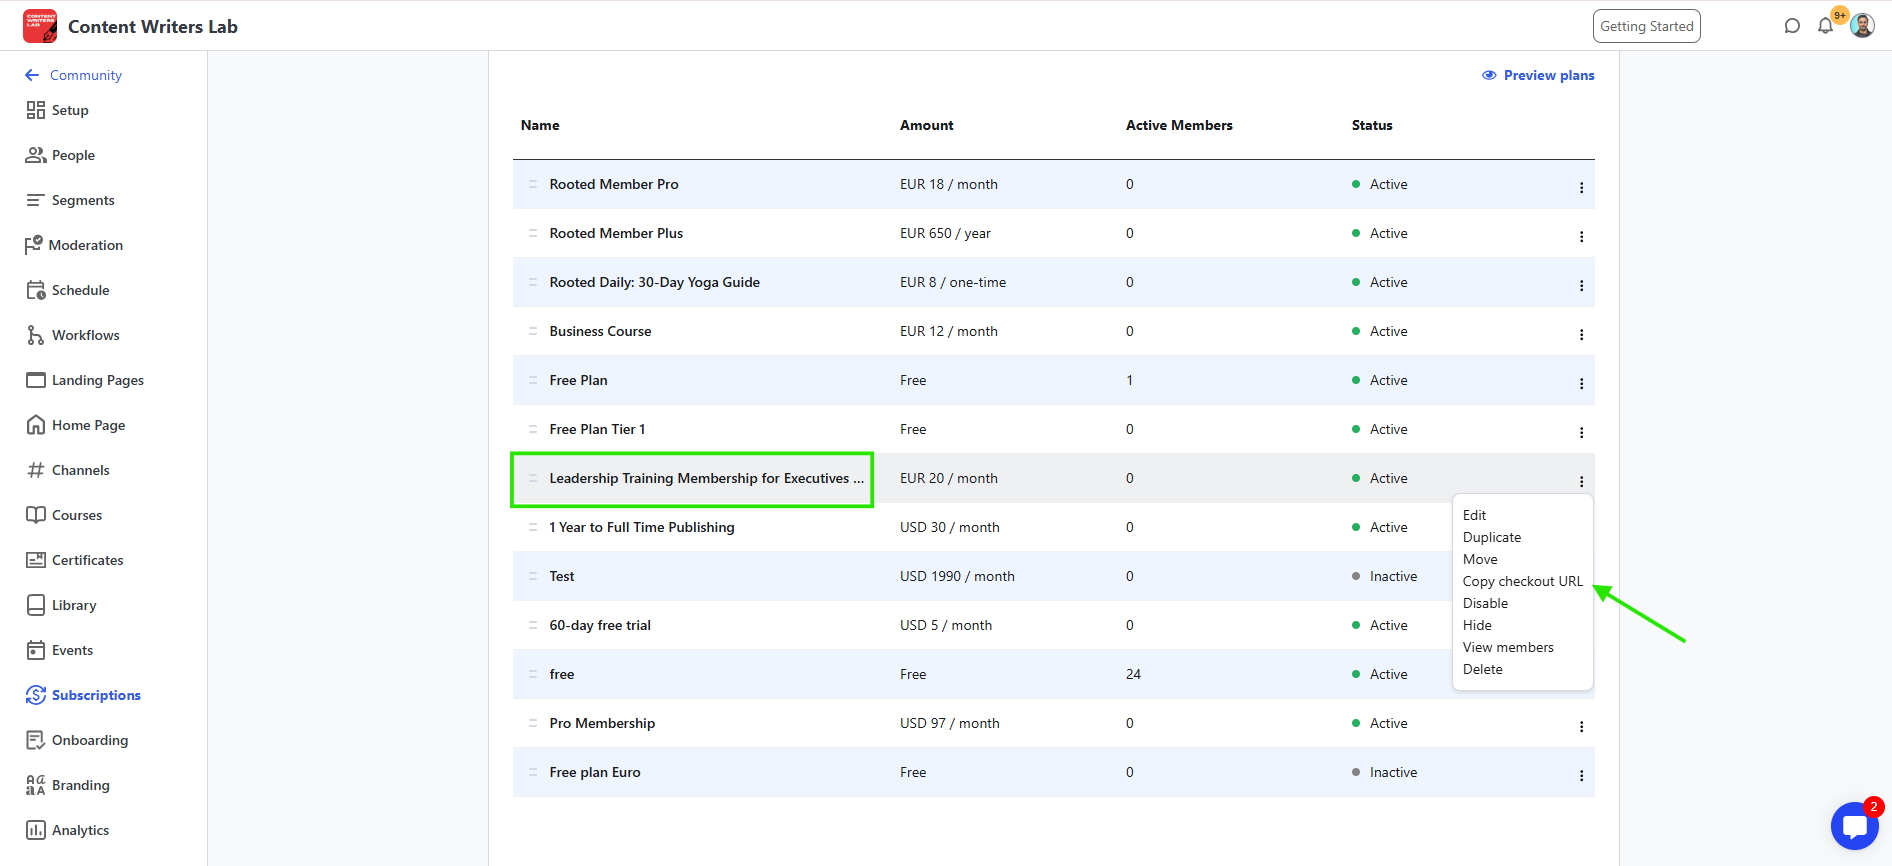This screenshot has height=866, width=1892.
Task: Open the messages chat bubble icon
Action: pyautogui.click(x=1792, y=26)
